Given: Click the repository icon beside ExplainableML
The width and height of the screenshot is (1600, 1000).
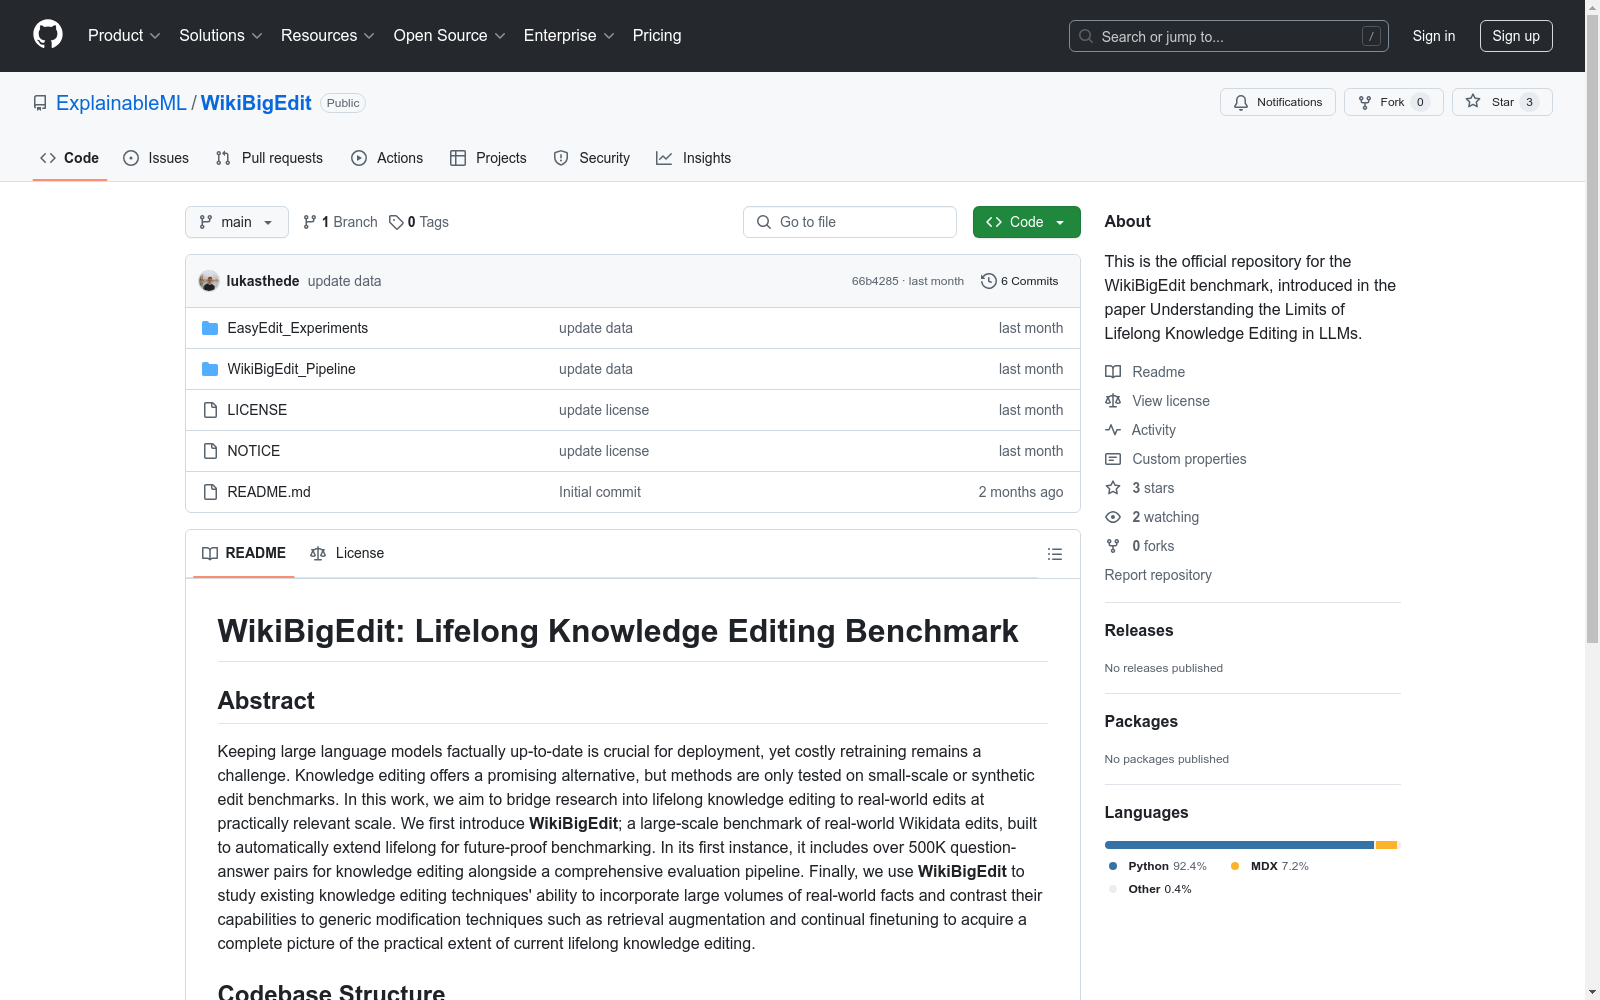Looking at the screenshot, I should pyautogui.click(x=40, y=103).
